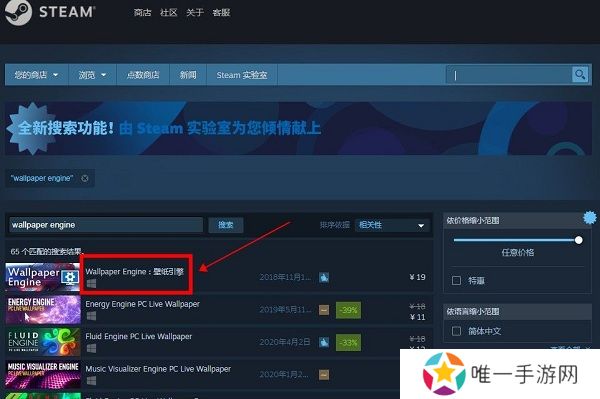This screenshot has height=399, width=600.
Task: Open the 关于 top menu
Action: (195, 13)
